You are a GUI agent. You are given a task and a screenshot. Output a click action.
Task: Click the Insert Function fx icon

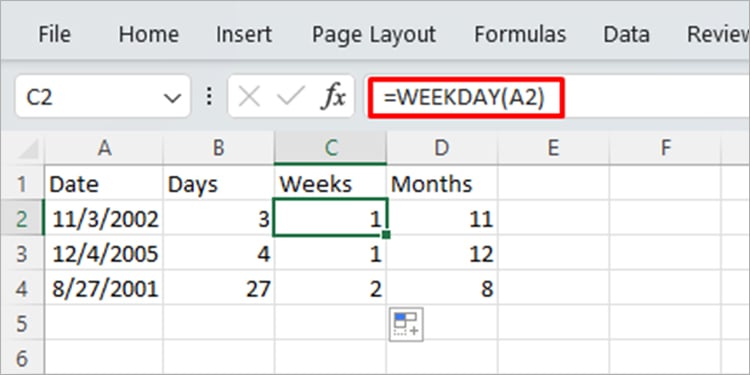pos(333,97)
